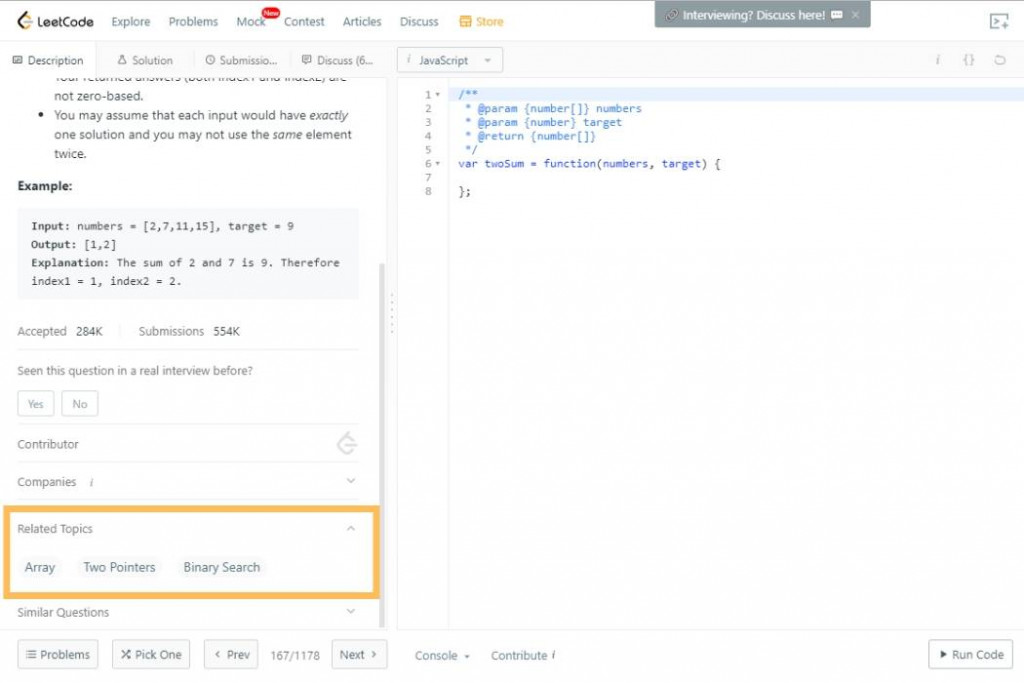Click the Two Pointers topic tag
Screen dimensions: 1024x683
(x=120, y=567)
